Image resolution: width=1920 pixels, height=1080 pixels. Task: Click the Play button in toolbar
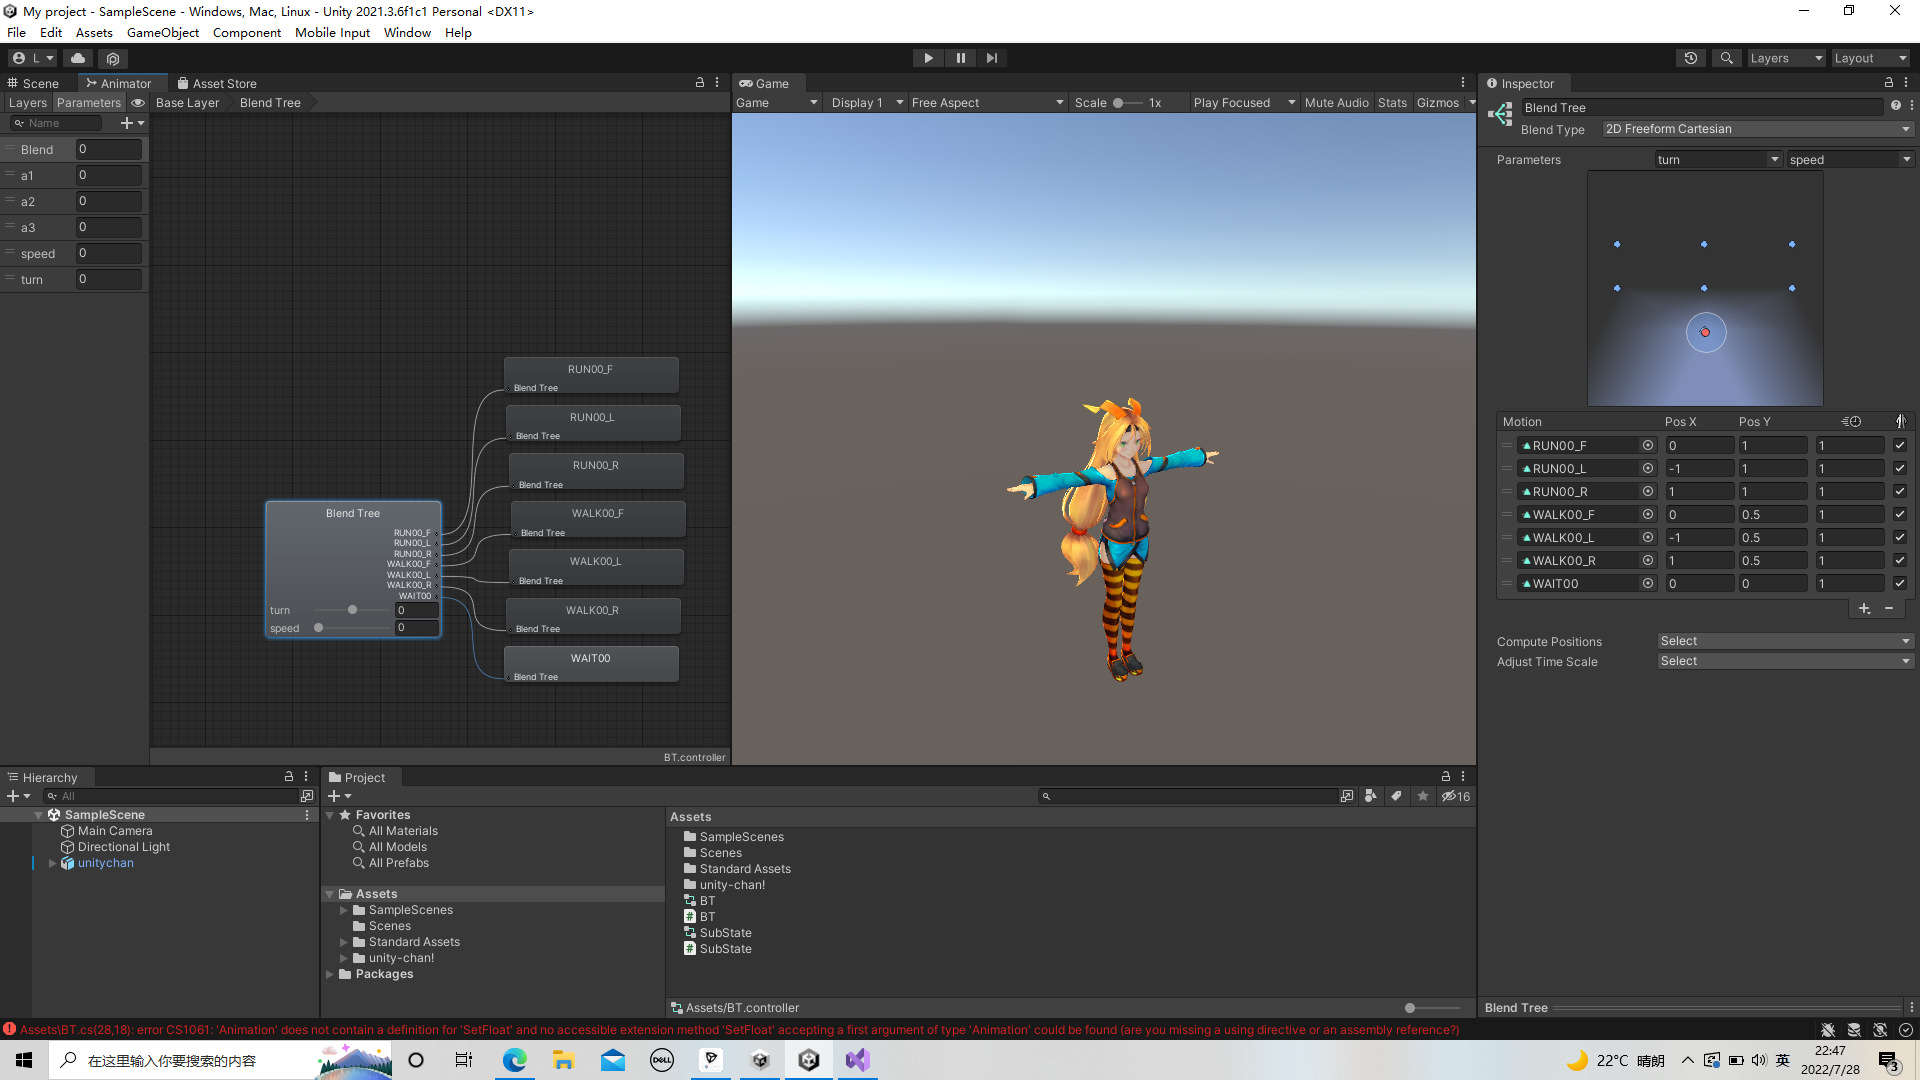click(x=928, y=58)
